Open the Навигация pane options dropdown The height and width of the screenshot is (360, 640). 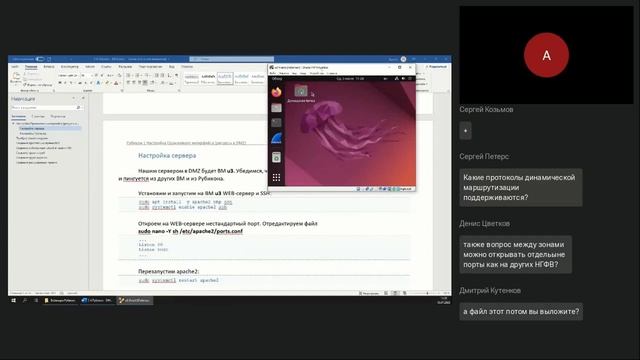click(x=74, y=98)
